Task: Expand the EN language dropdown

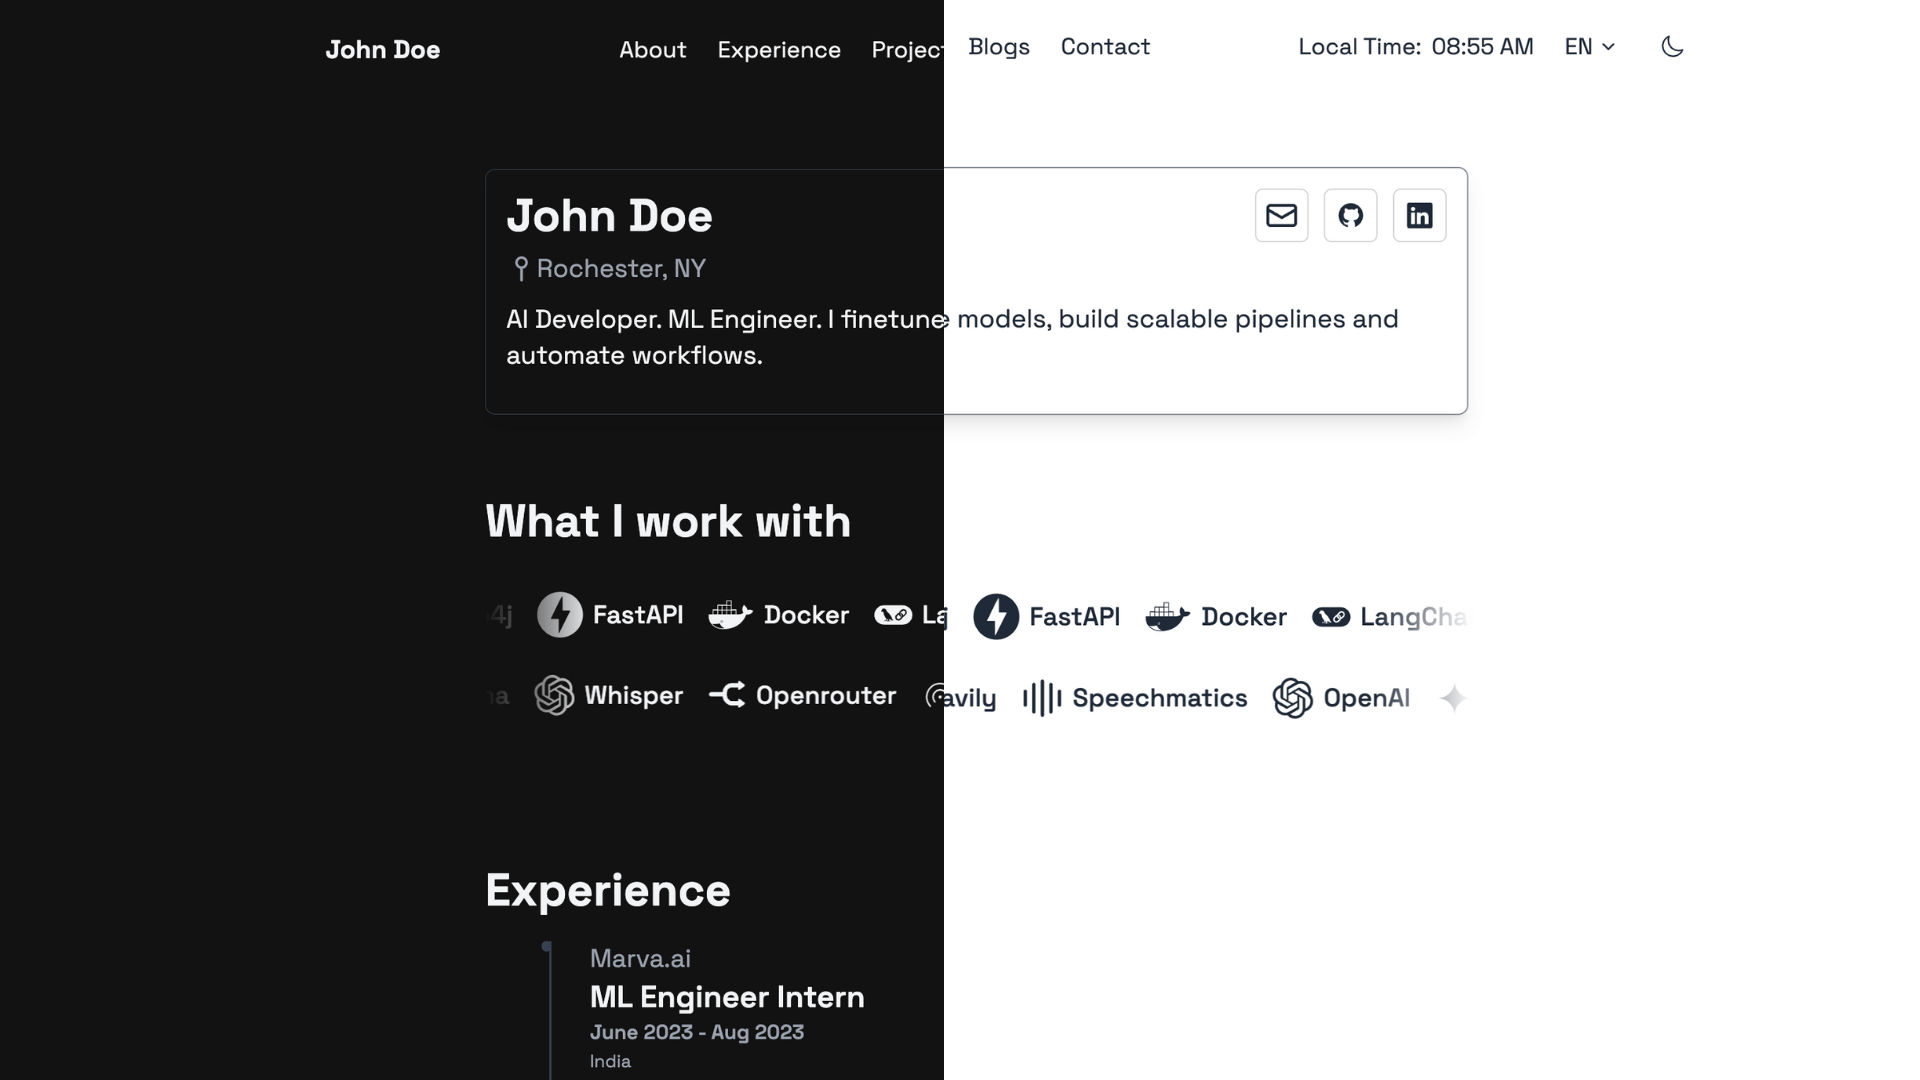Action: pos(1590,47)
